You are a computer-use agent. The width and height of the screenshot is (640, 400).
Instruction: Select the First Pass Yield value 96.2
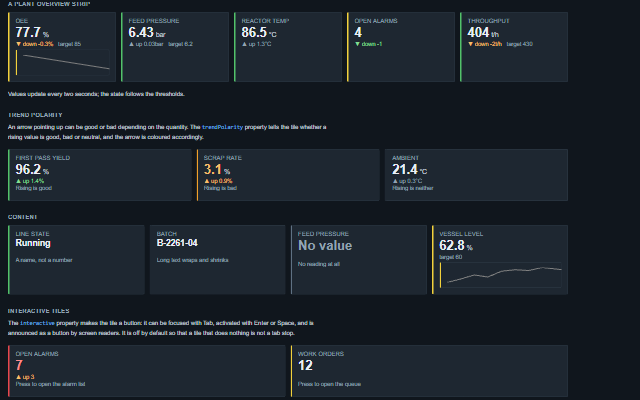click(28, 169)
